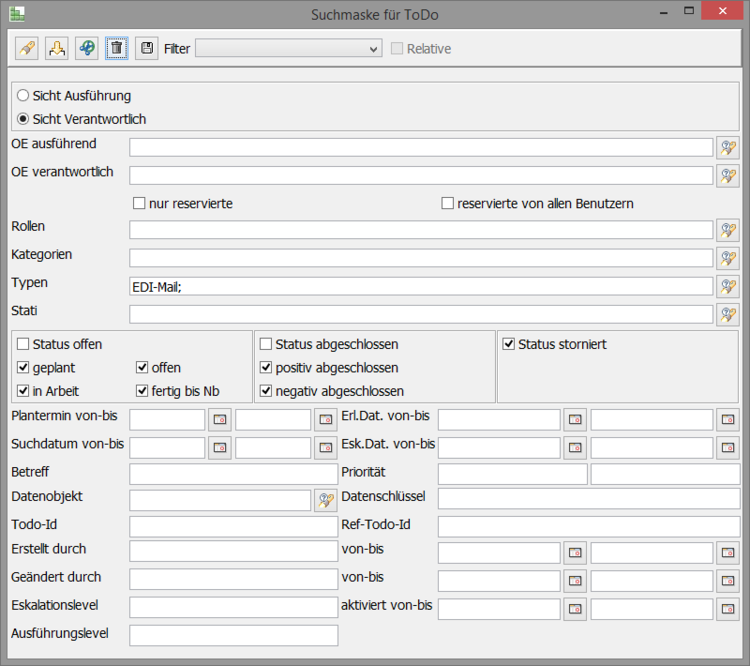Open lookup icon beside Kategorien field
The height and width of the screenshot is (666, 750).
click(727, 258)
